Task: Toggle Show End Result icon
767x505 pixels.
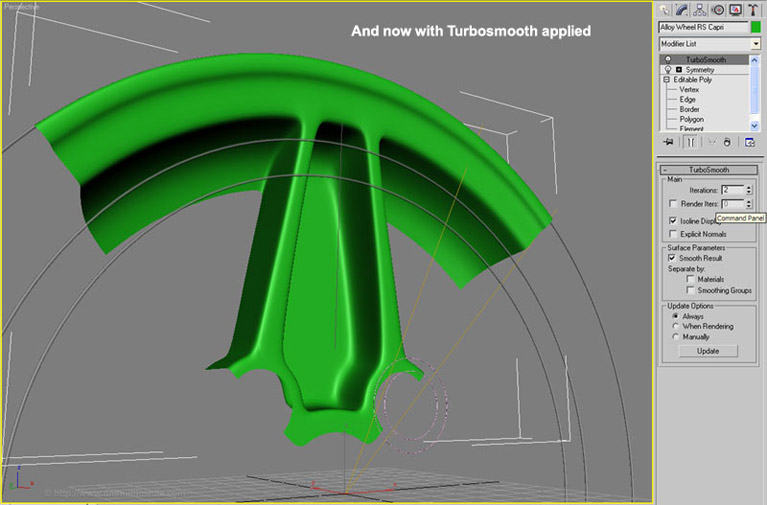Action: coord(690,143)
